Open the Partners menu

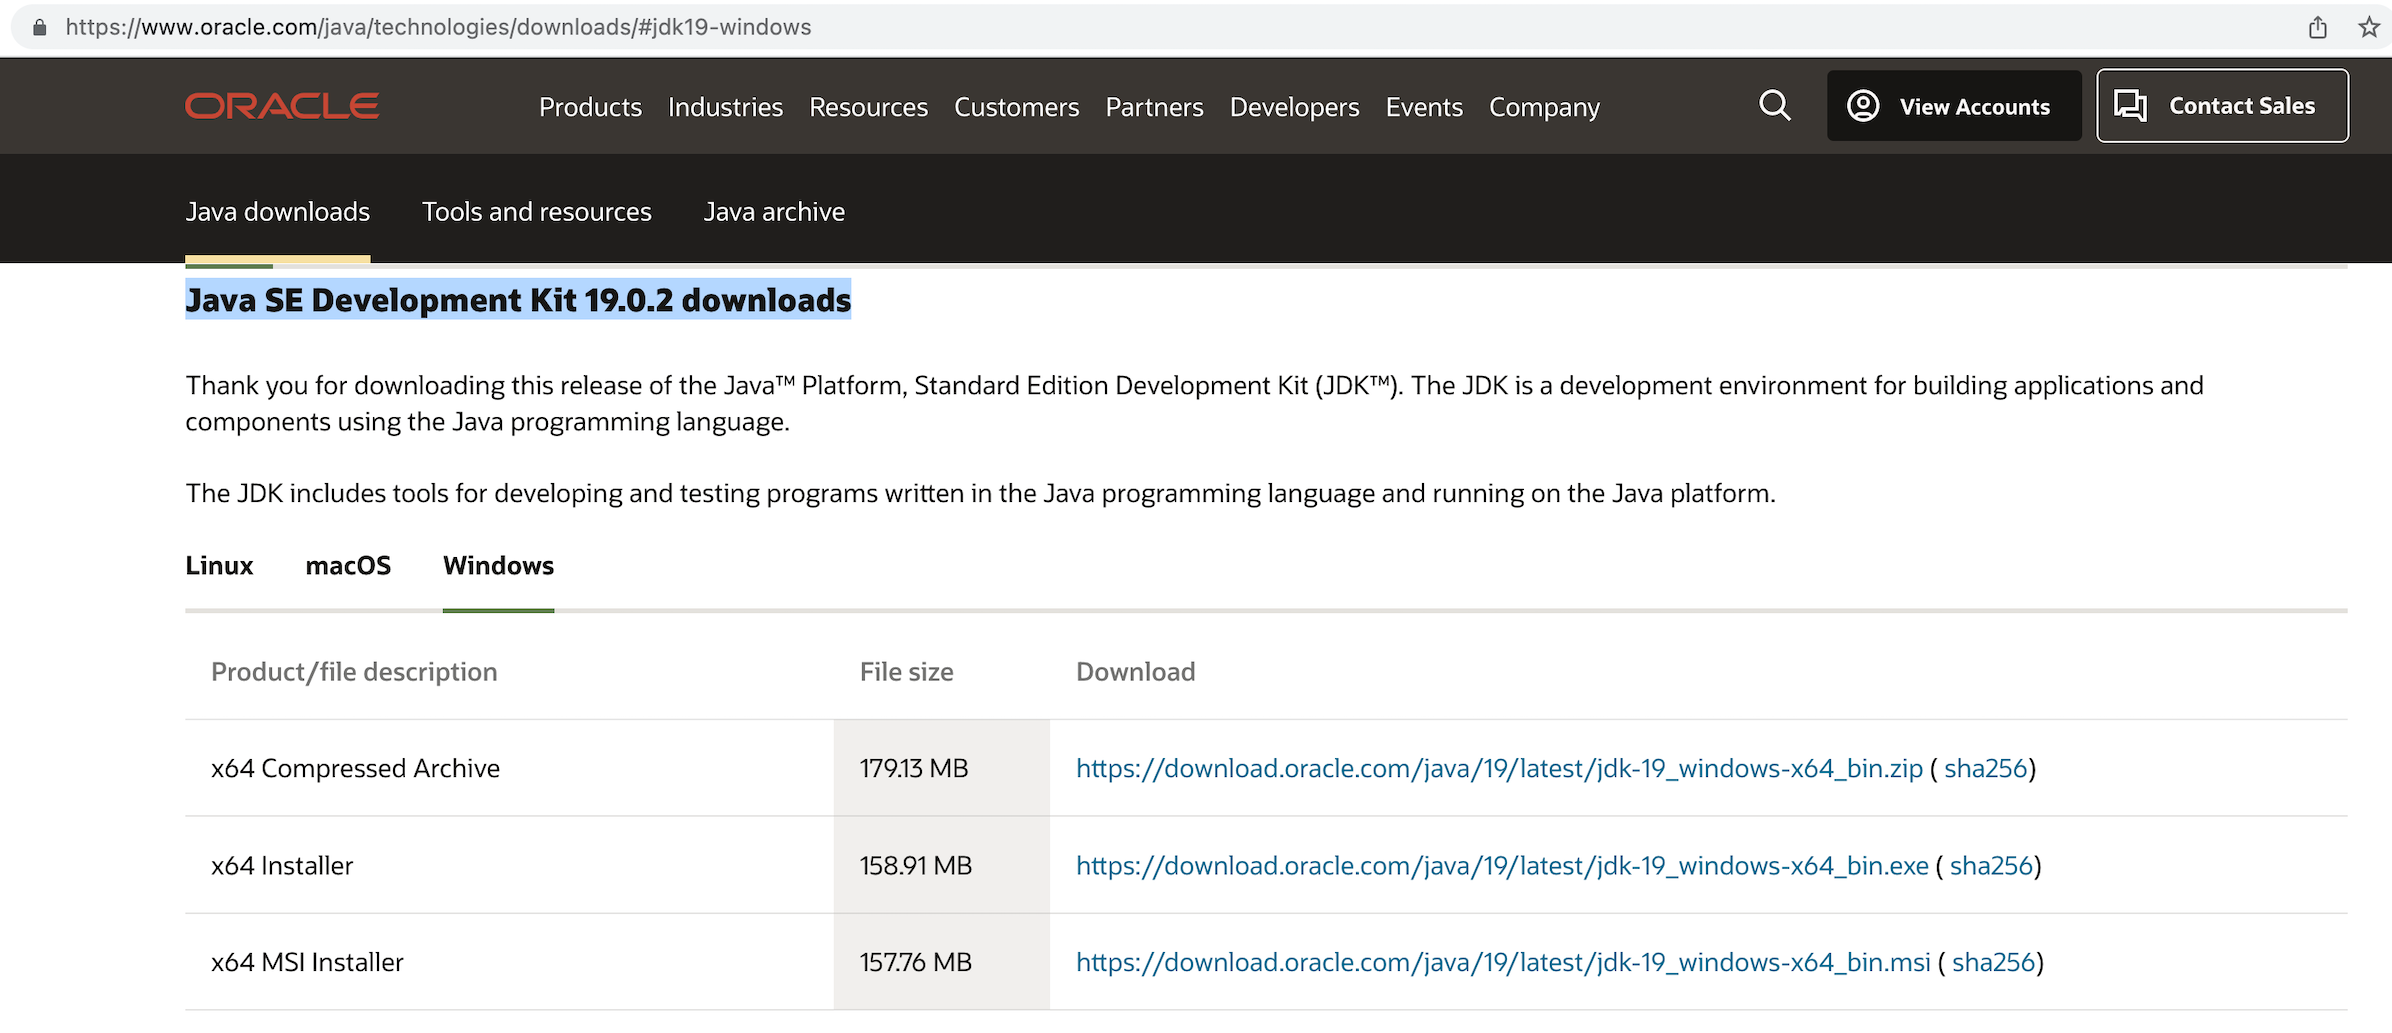point(1154,107)
